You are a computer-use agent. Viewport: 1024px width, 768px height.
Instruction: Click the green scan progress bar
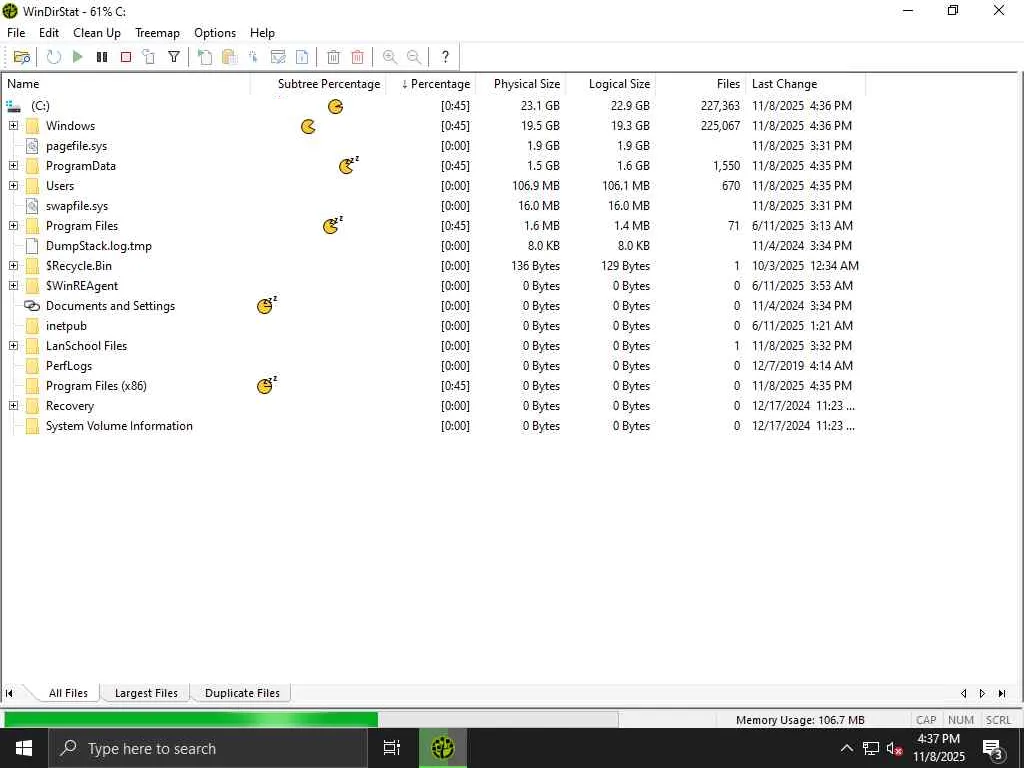pos(191,720)
